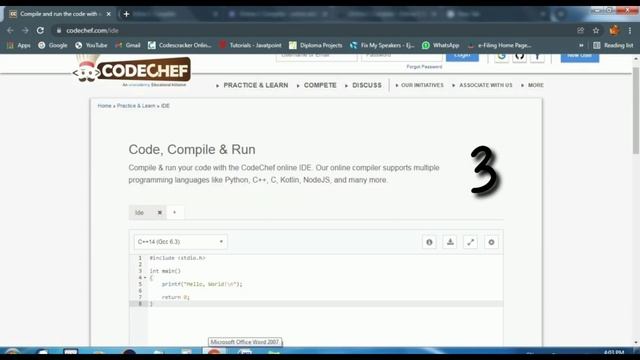The image size is (640, 360).
Task: Close the CodeChef browser tab
Action: (x=109, y=14)
